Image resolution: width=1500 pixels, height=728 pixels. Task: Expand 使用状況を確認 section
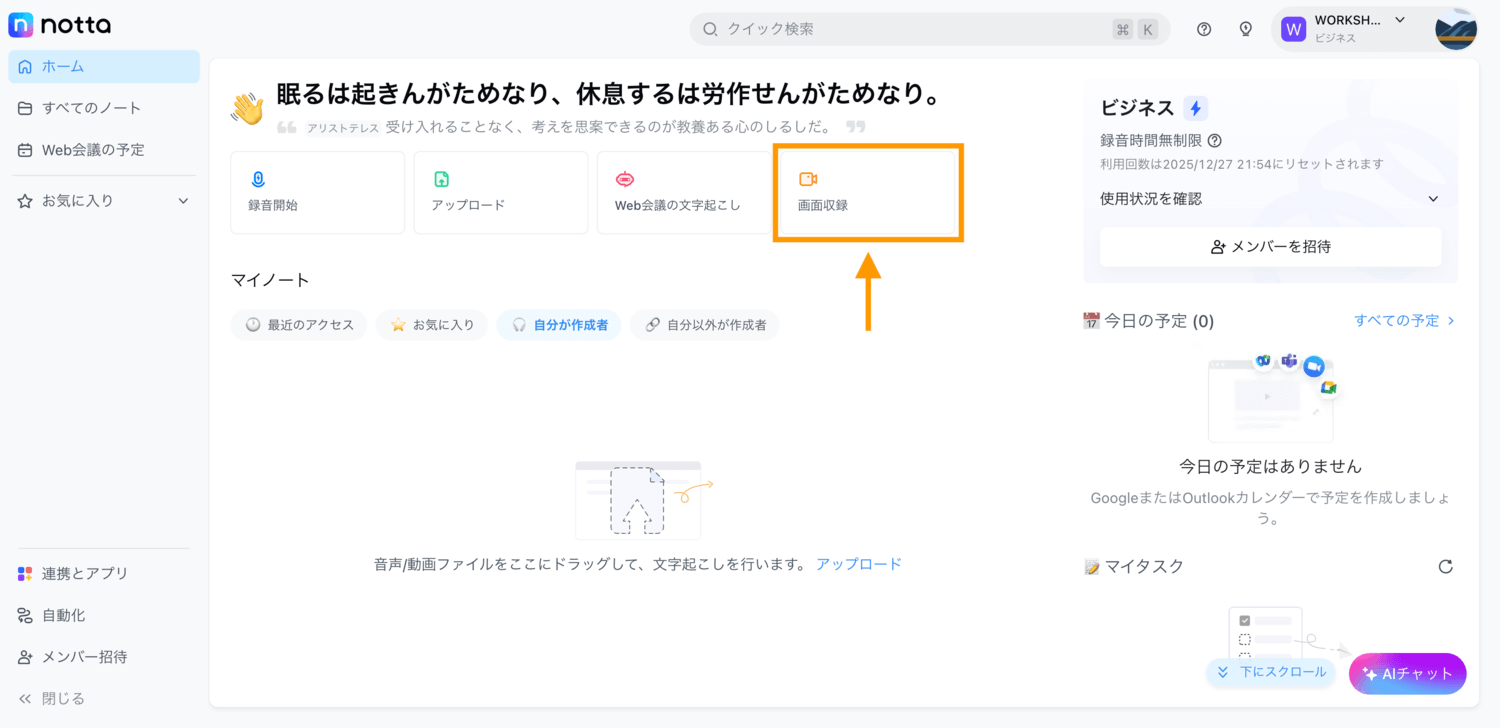tap(1270, 199)
